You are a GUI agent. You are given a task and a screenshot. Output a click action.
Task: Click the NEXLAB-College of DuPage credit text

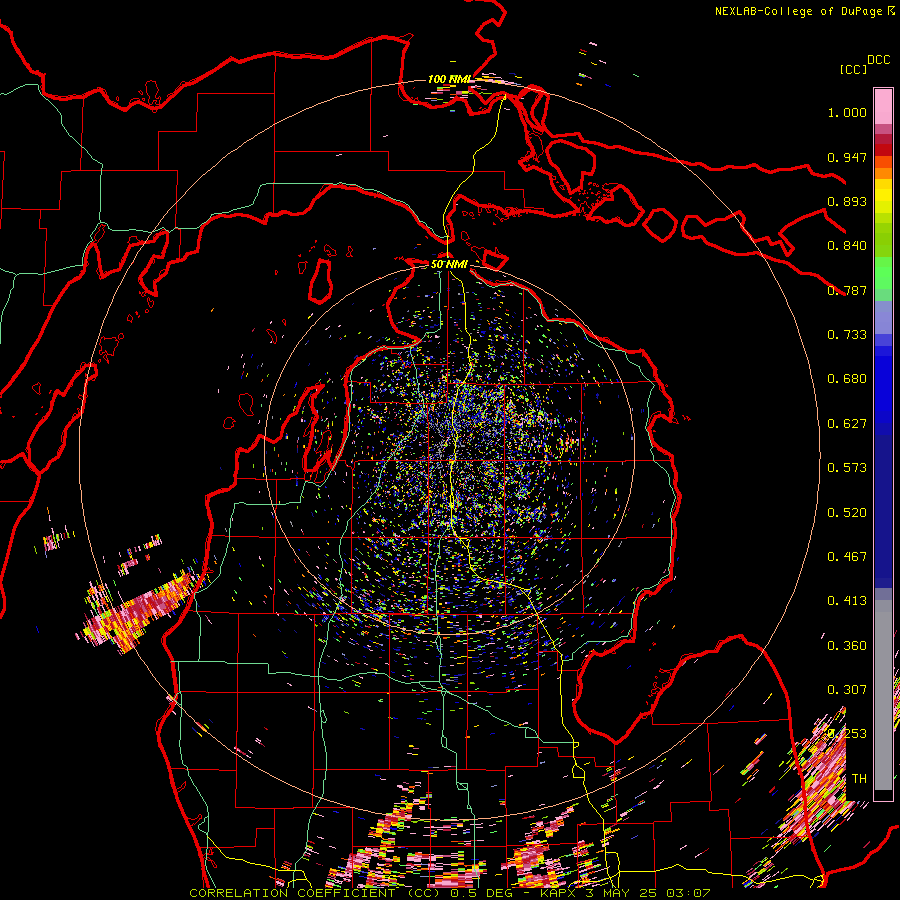click(804, 11)
